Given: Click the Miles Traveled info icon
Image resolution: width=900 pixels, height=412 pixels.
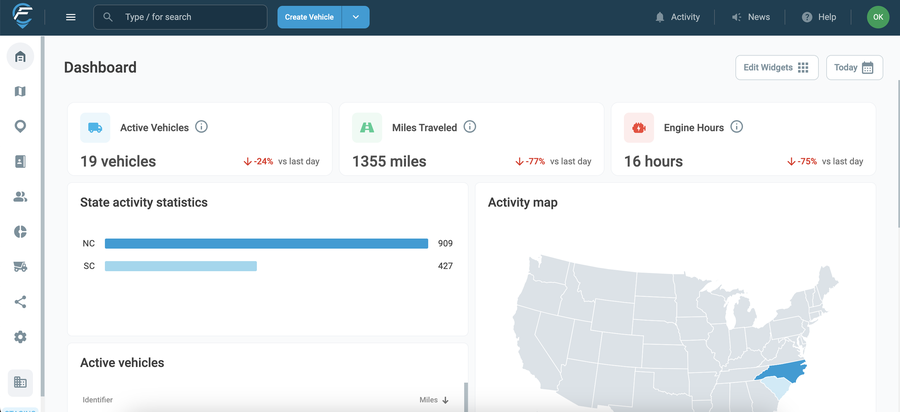Looking at the screenshot, I should pyautogui.click(x=470, y=127).
